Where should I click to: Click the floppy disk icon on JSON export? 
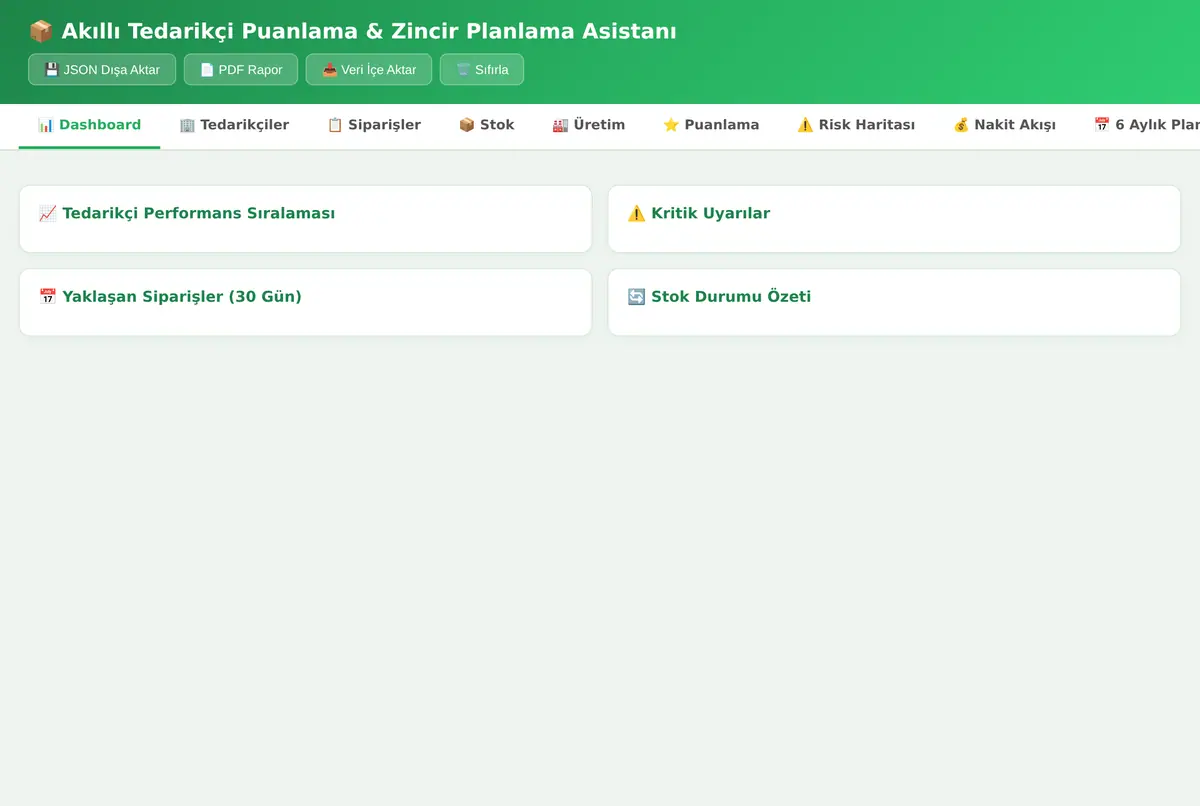coord(52,70)
